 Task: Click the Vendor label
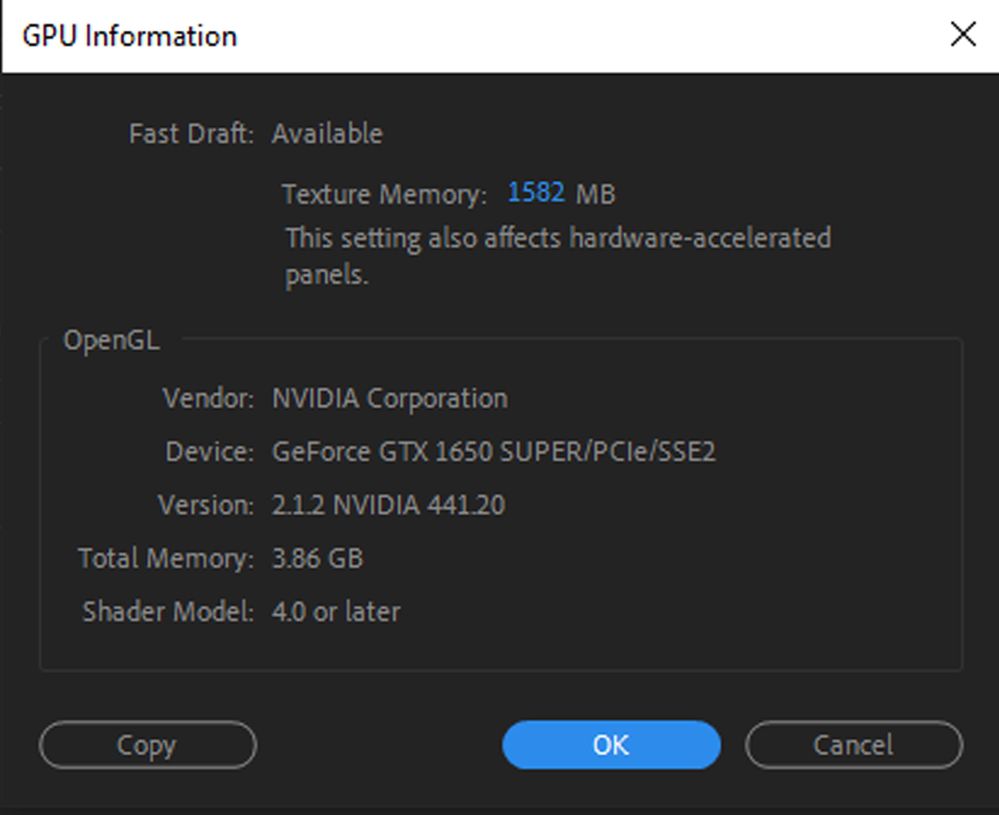[208, 398]
